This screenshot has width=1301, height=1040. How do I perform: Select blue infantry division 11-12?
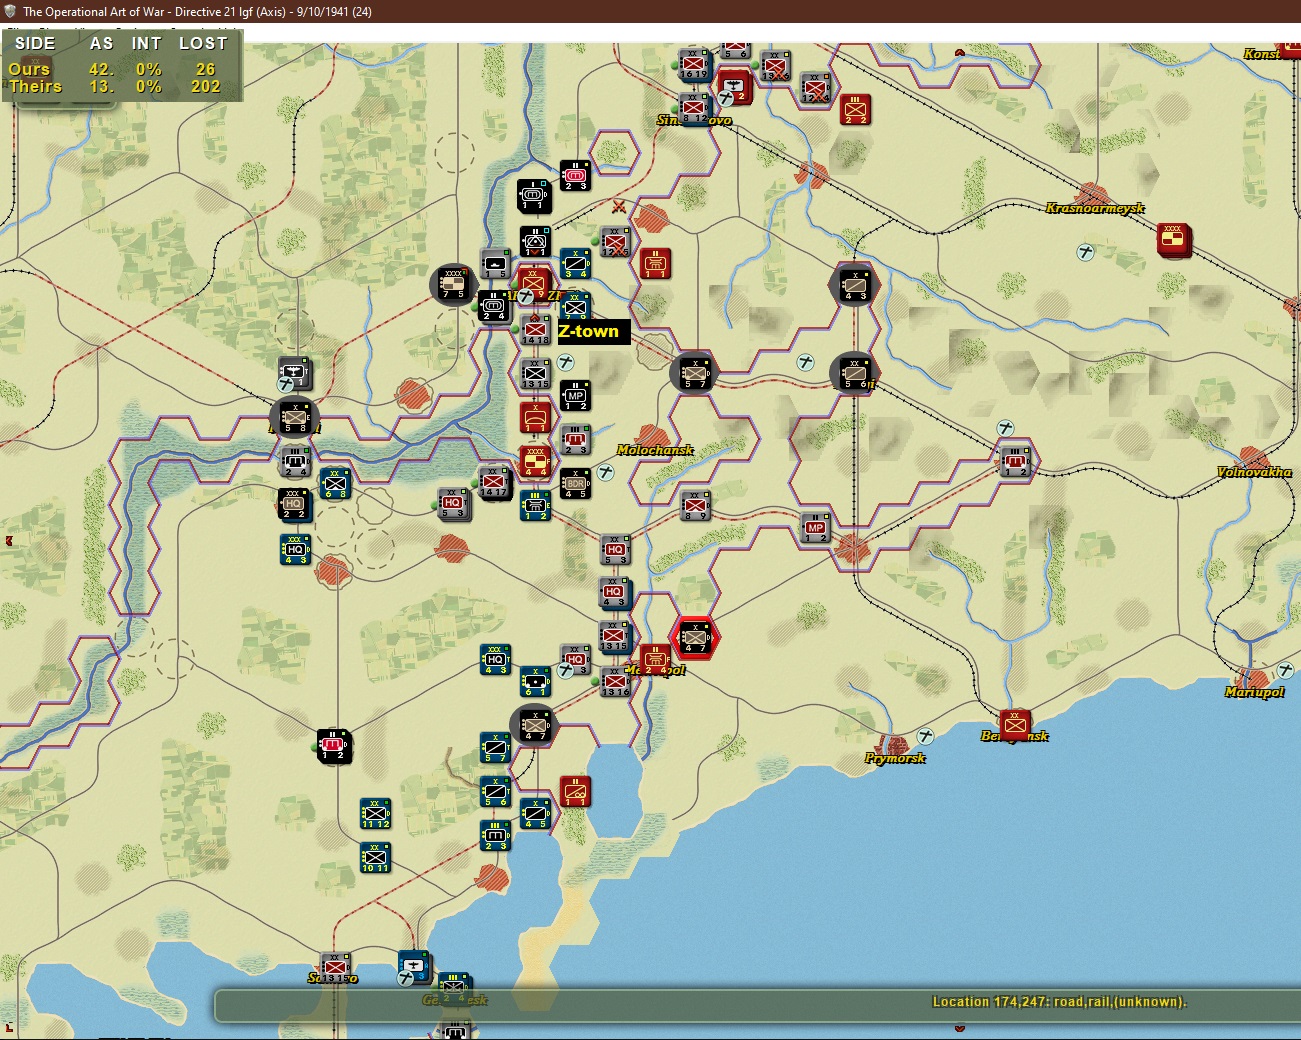(x=375, y=813)
